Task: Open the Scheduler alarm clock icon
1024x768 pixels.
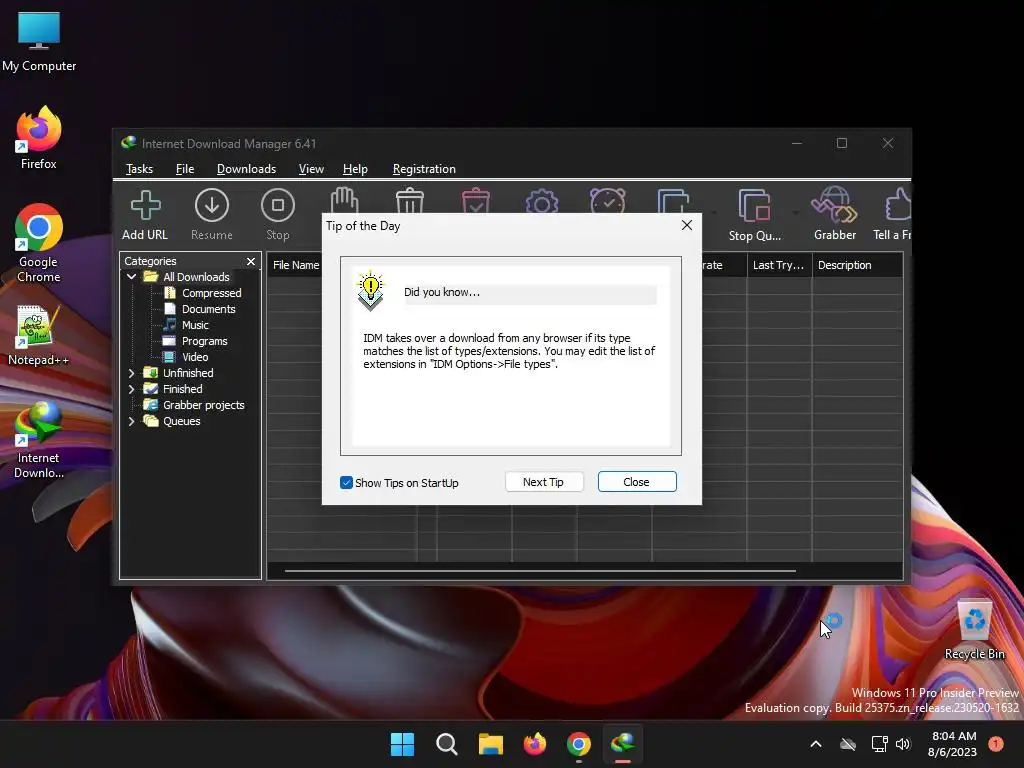Action: [x=607, y=200]
